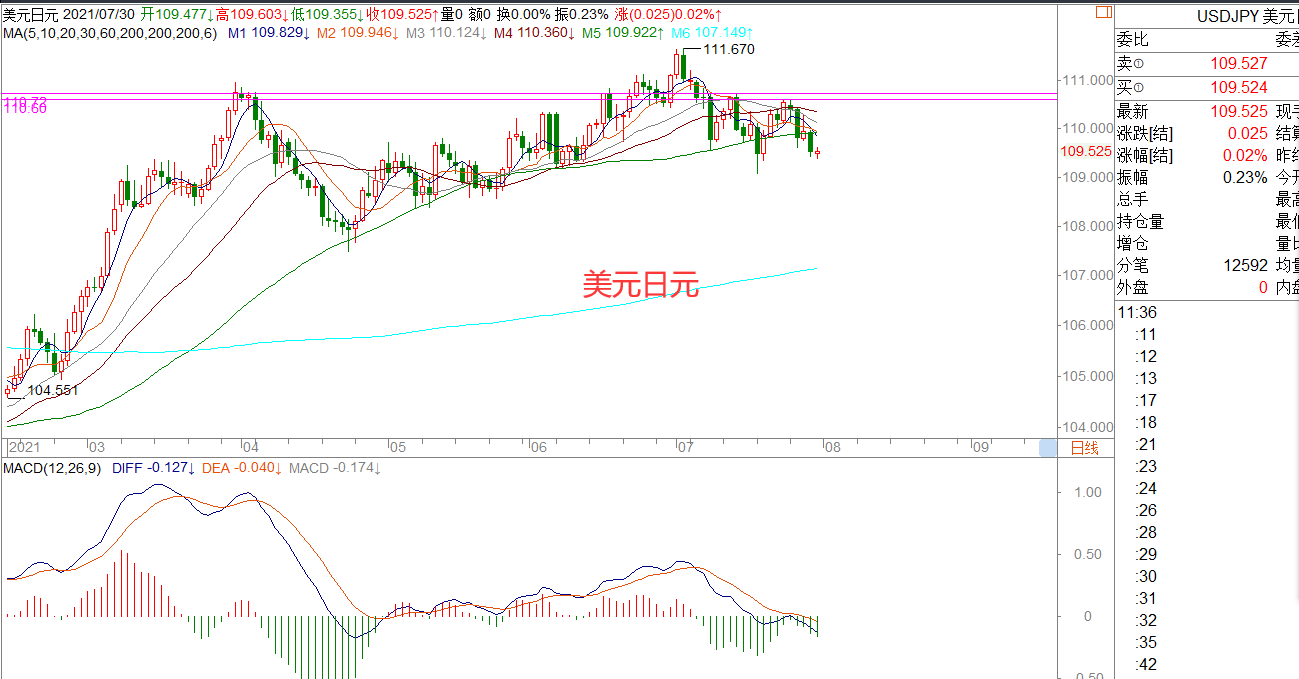
Task: Click the 08 month marker on timeline
Action: tap(832, 448)
